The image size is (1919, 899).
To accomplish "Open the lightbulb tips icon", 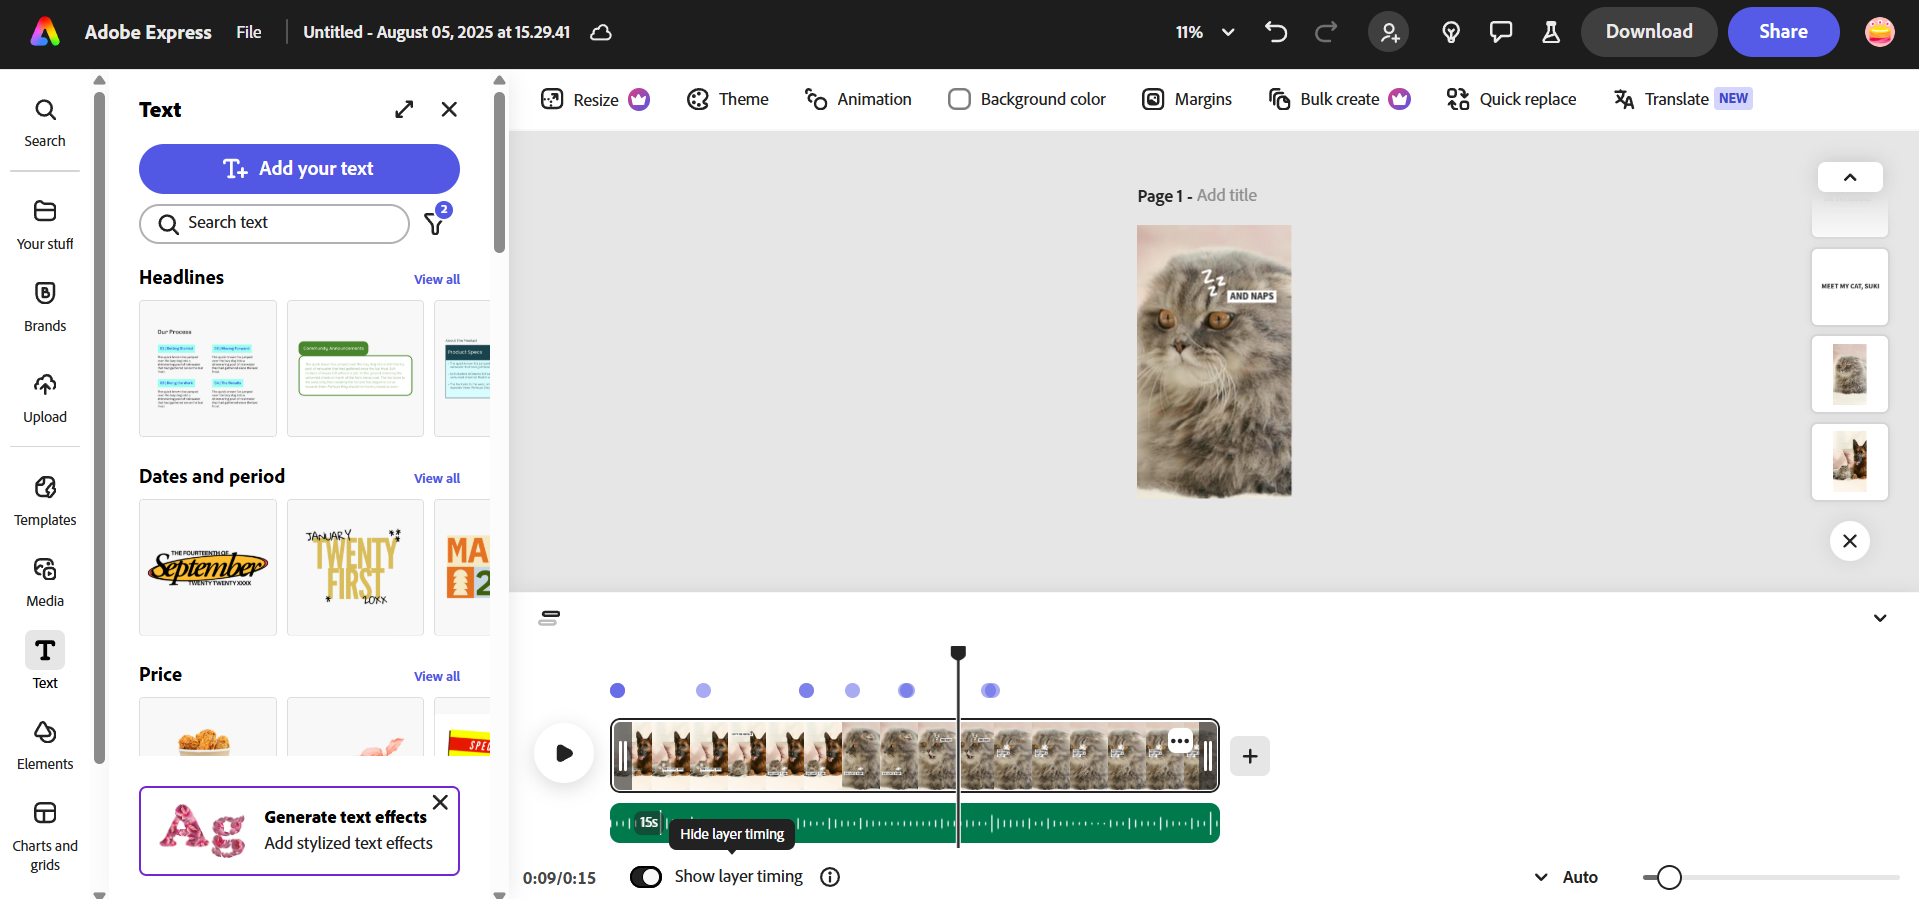I will click(x=1451, y=32).
